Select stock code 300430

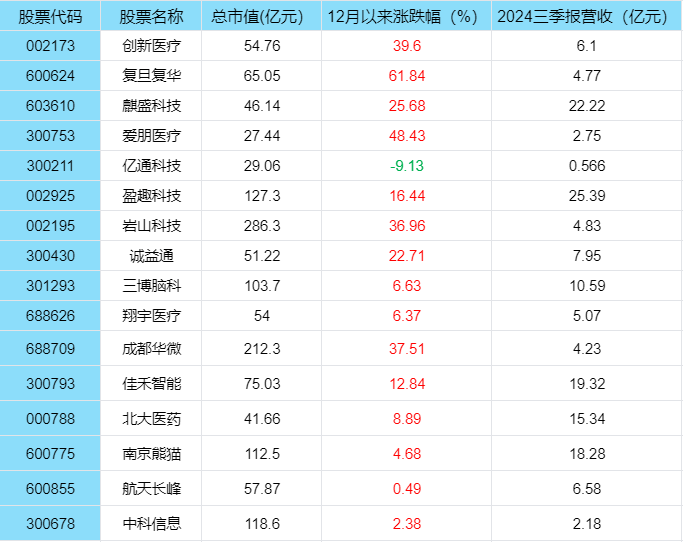pos(50,256)
